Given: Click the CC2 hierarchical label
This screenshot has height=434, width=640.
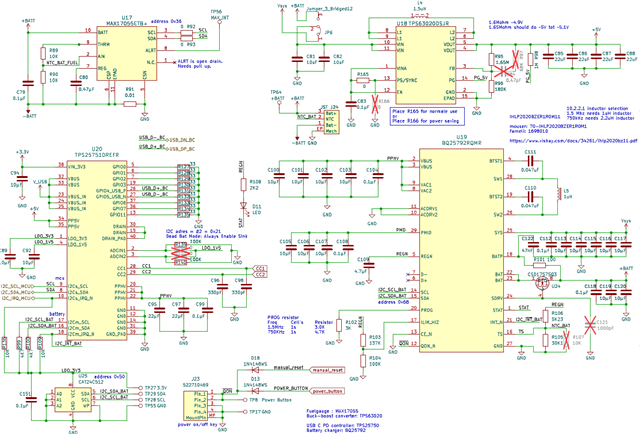Looking at the screenshot, I should (x=260, y=275).
